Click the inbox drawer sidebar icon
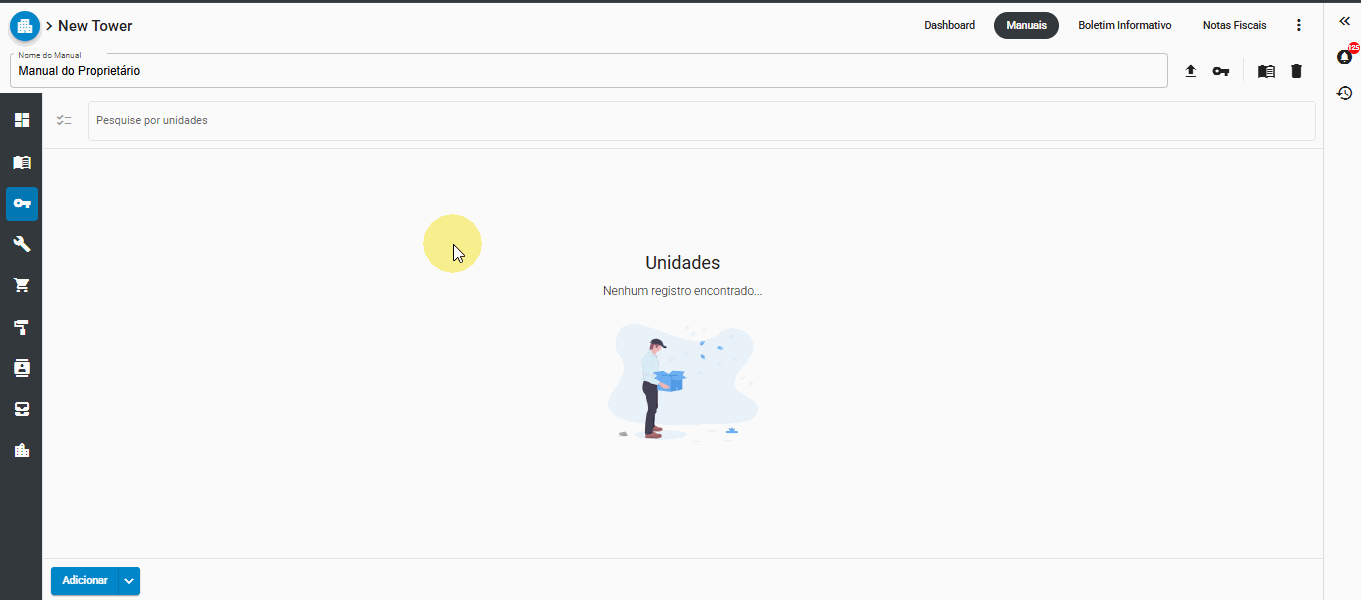Screen dimensions: 1361x600 [21, 409]
